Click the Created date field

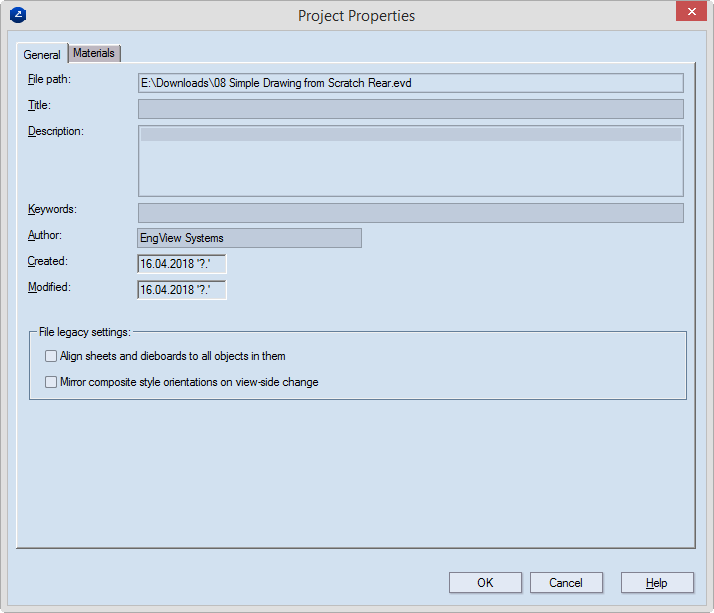click(x=181, y=264)
